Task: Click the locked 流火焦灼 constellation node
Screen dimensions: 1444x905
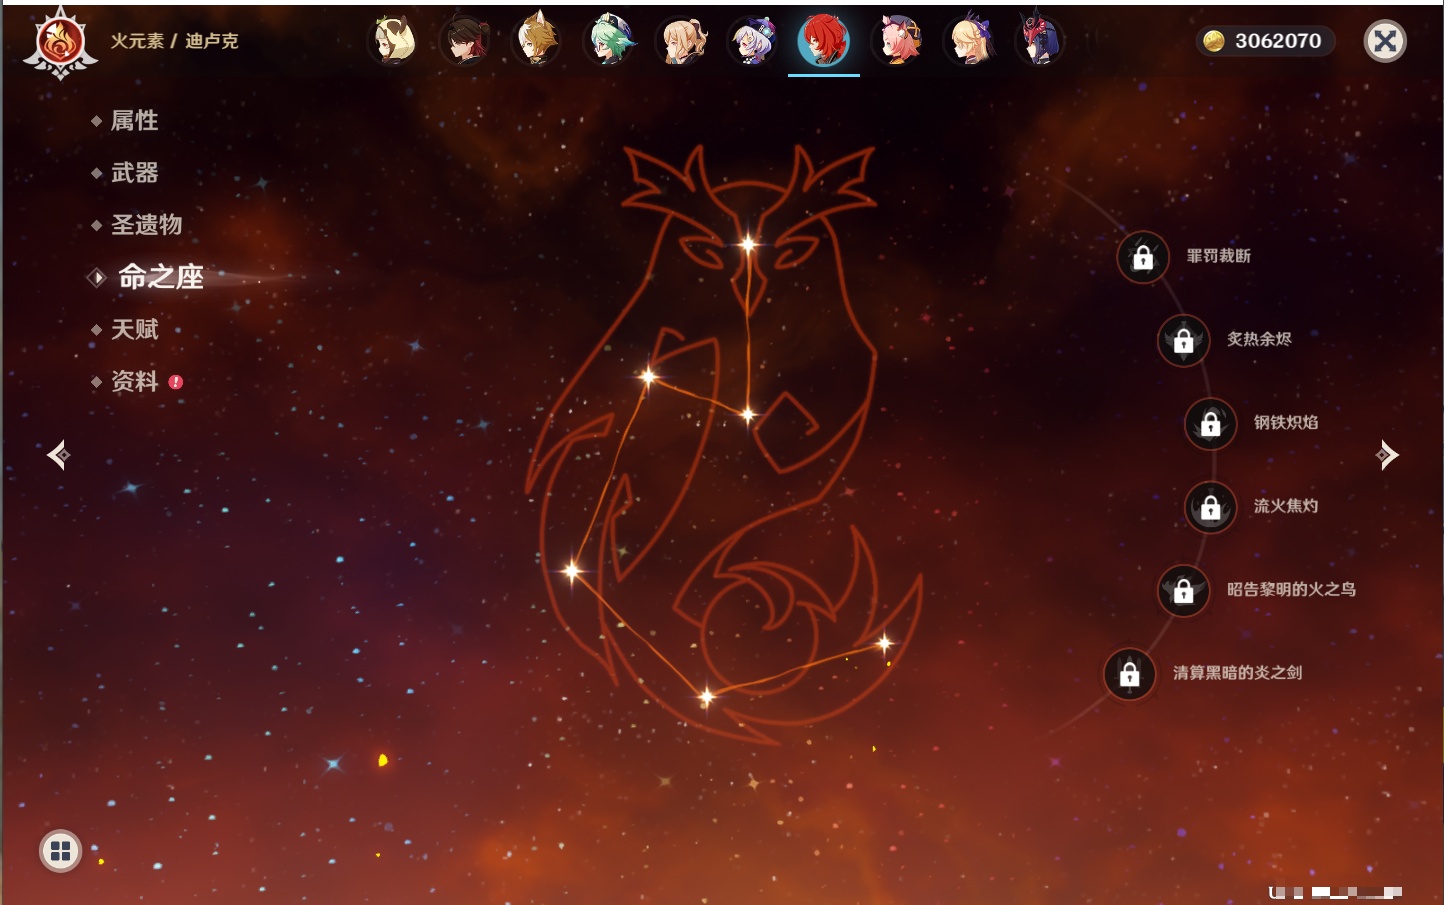Action: (x=1210, y=508)
